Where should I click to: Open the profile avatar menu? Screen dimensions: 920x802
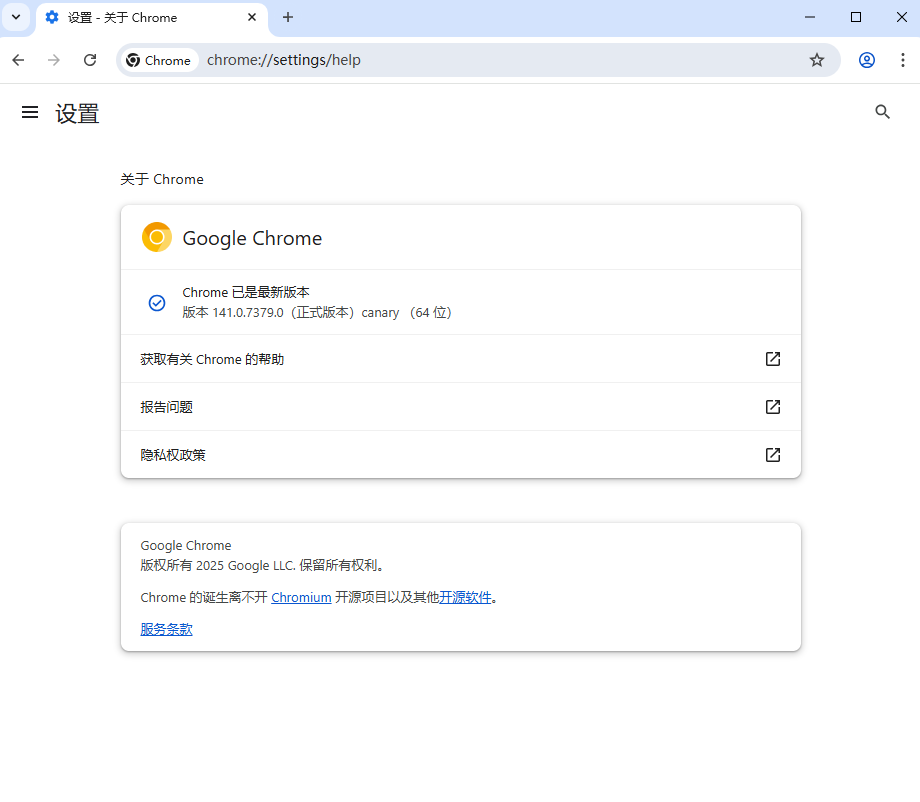867,60
